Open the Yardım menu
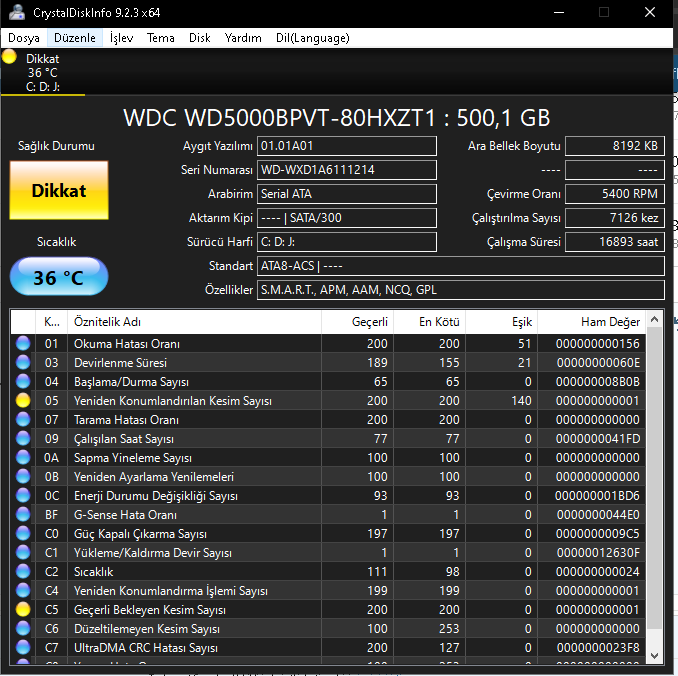The height and width of the screenshot is (676, 678). click(243, 38)
